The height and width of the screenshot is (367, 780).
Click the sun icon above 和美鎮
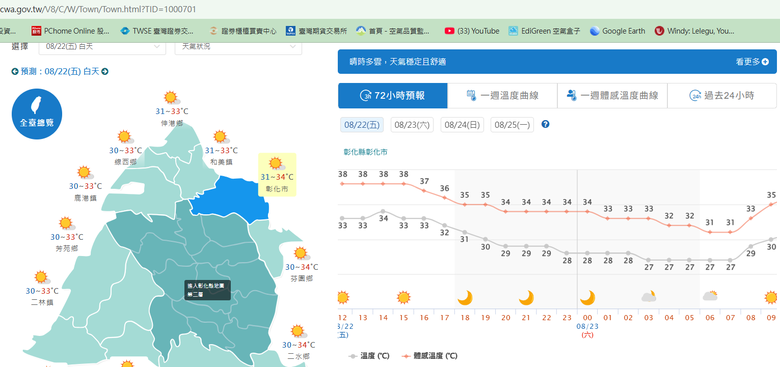220,137
